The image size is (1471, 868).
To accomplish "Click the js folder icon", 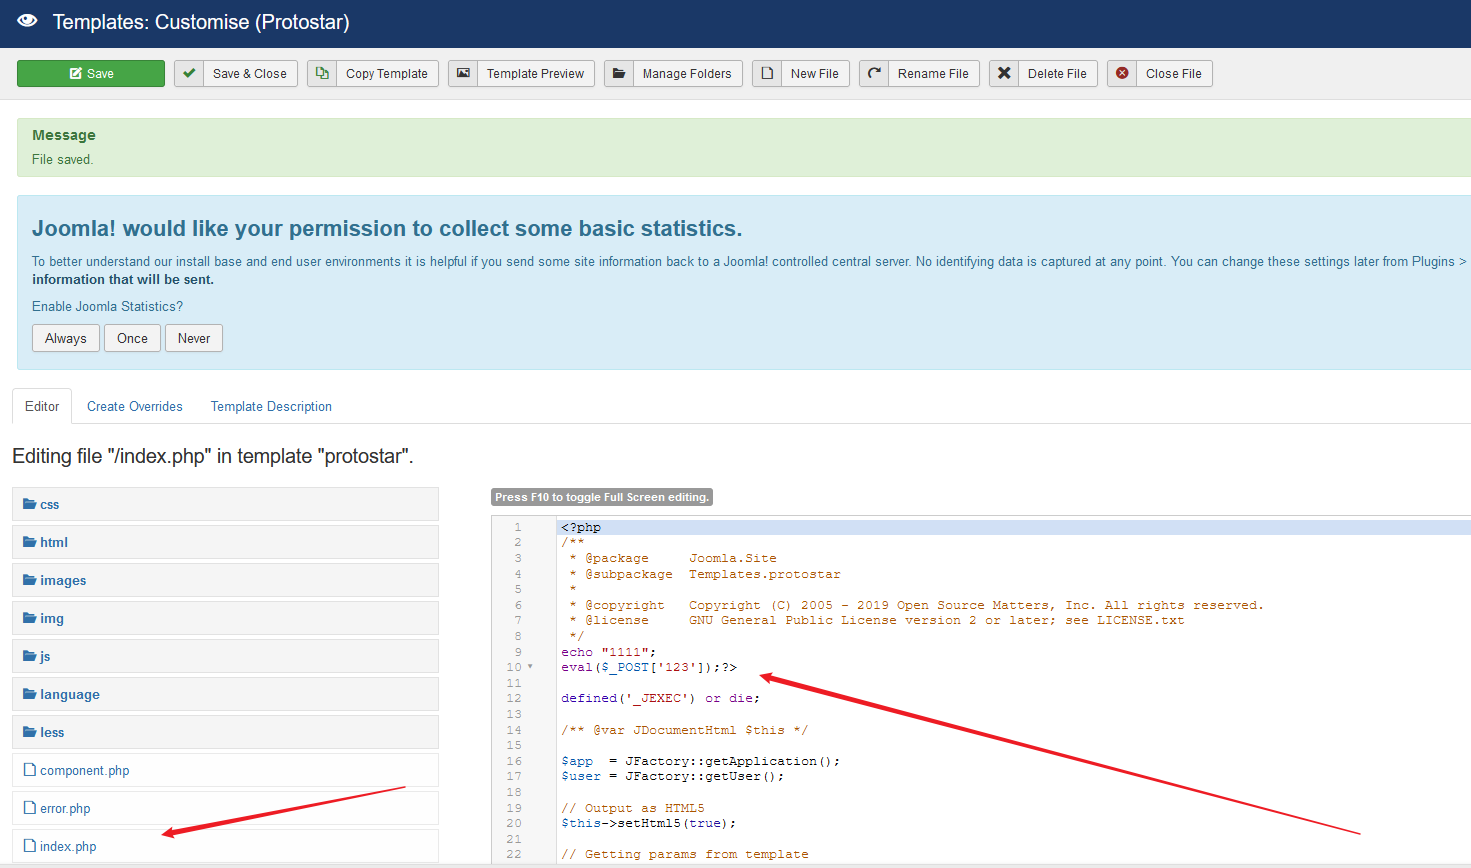I will (x=30, y=656).
